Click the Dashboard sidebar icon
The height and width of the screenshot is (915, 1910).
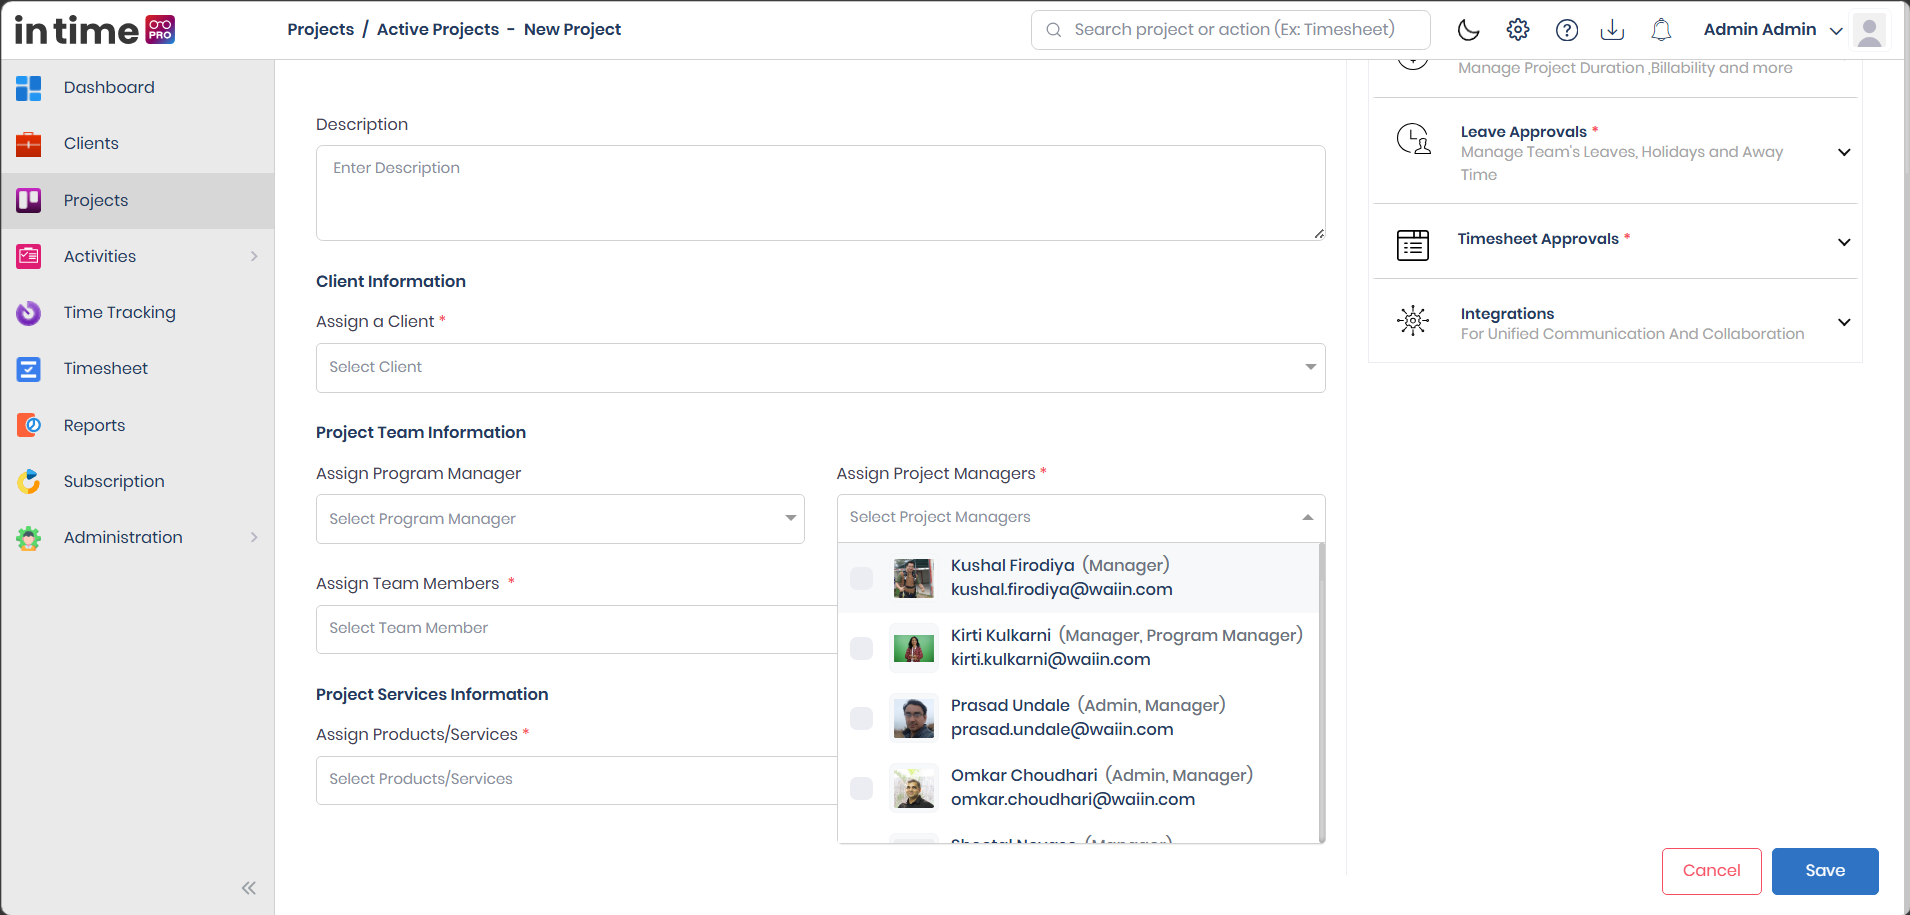29,88
